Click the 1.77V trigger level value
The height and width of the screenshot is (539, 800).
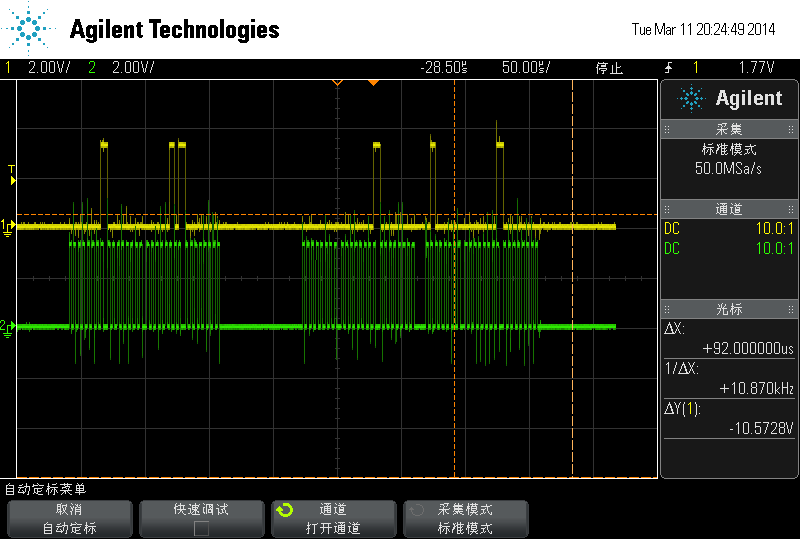[757, 67]
